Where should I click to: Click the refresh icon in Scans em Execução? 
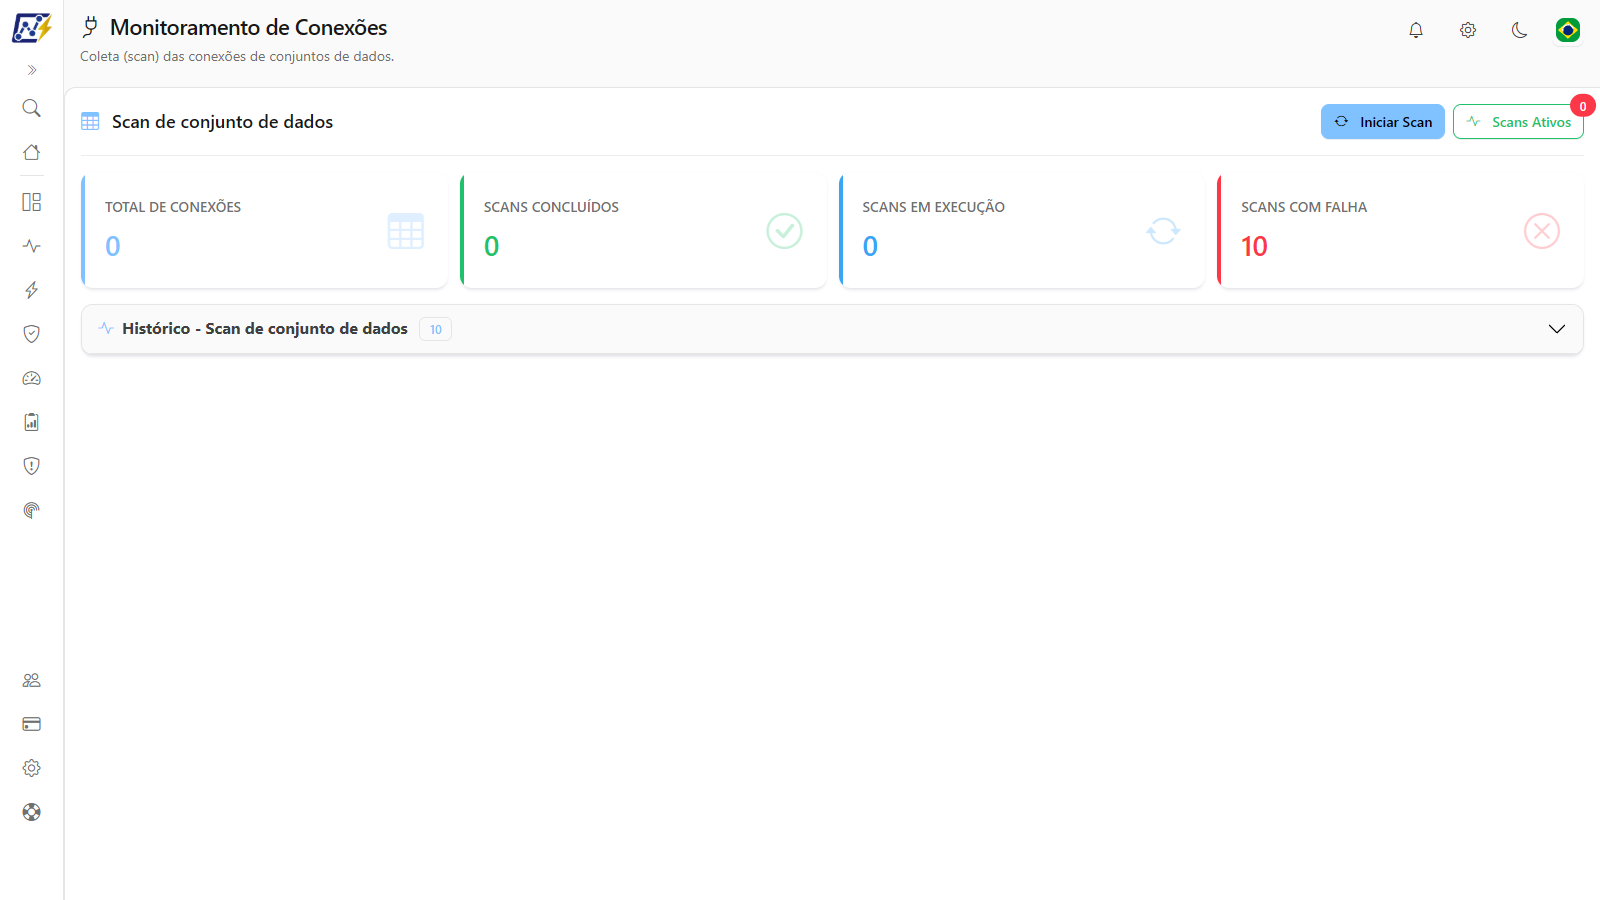tap(1163, 231)
